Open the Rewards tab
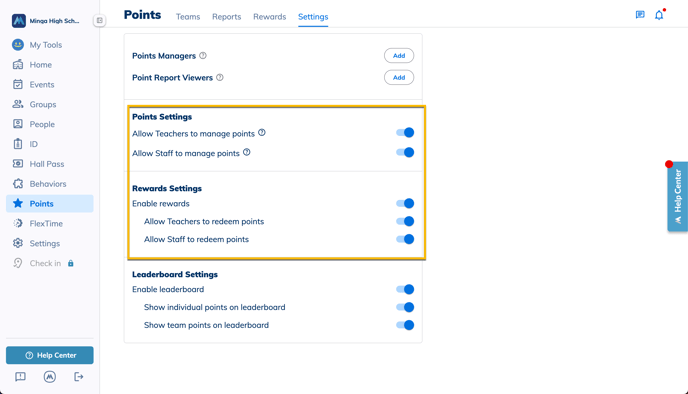The width and height of the screenshot is (688, 394). point(269,17)
